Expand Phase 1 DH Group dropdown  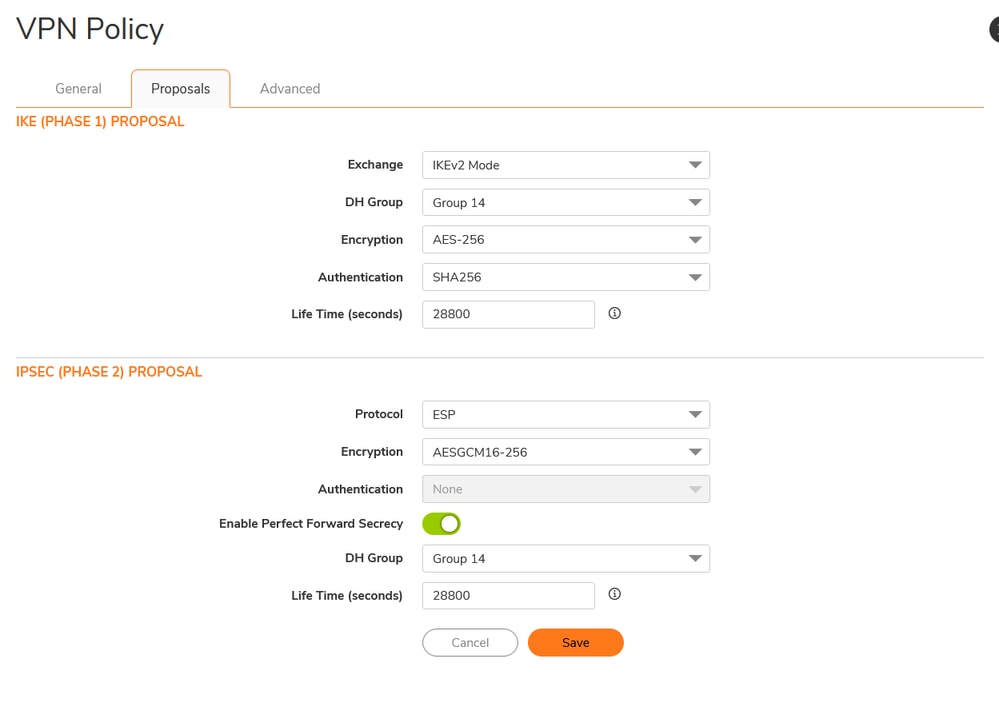[565, 202]
